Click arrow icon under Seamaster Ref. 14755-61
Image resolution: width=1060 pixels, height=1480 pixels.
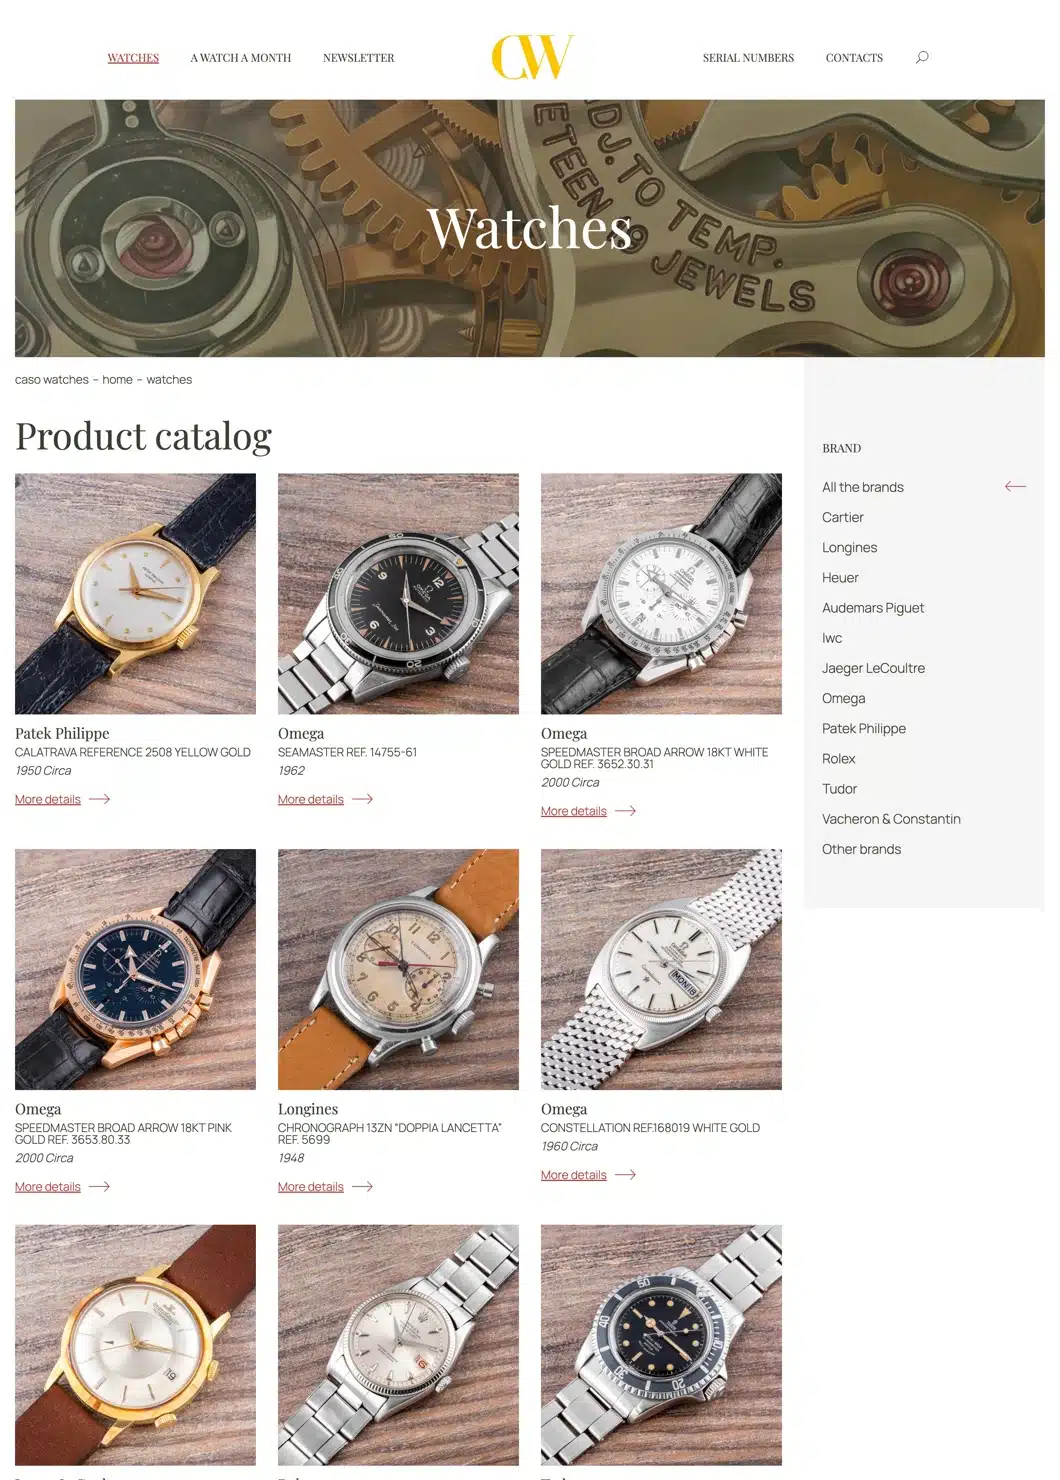click(x=362, y=799)
